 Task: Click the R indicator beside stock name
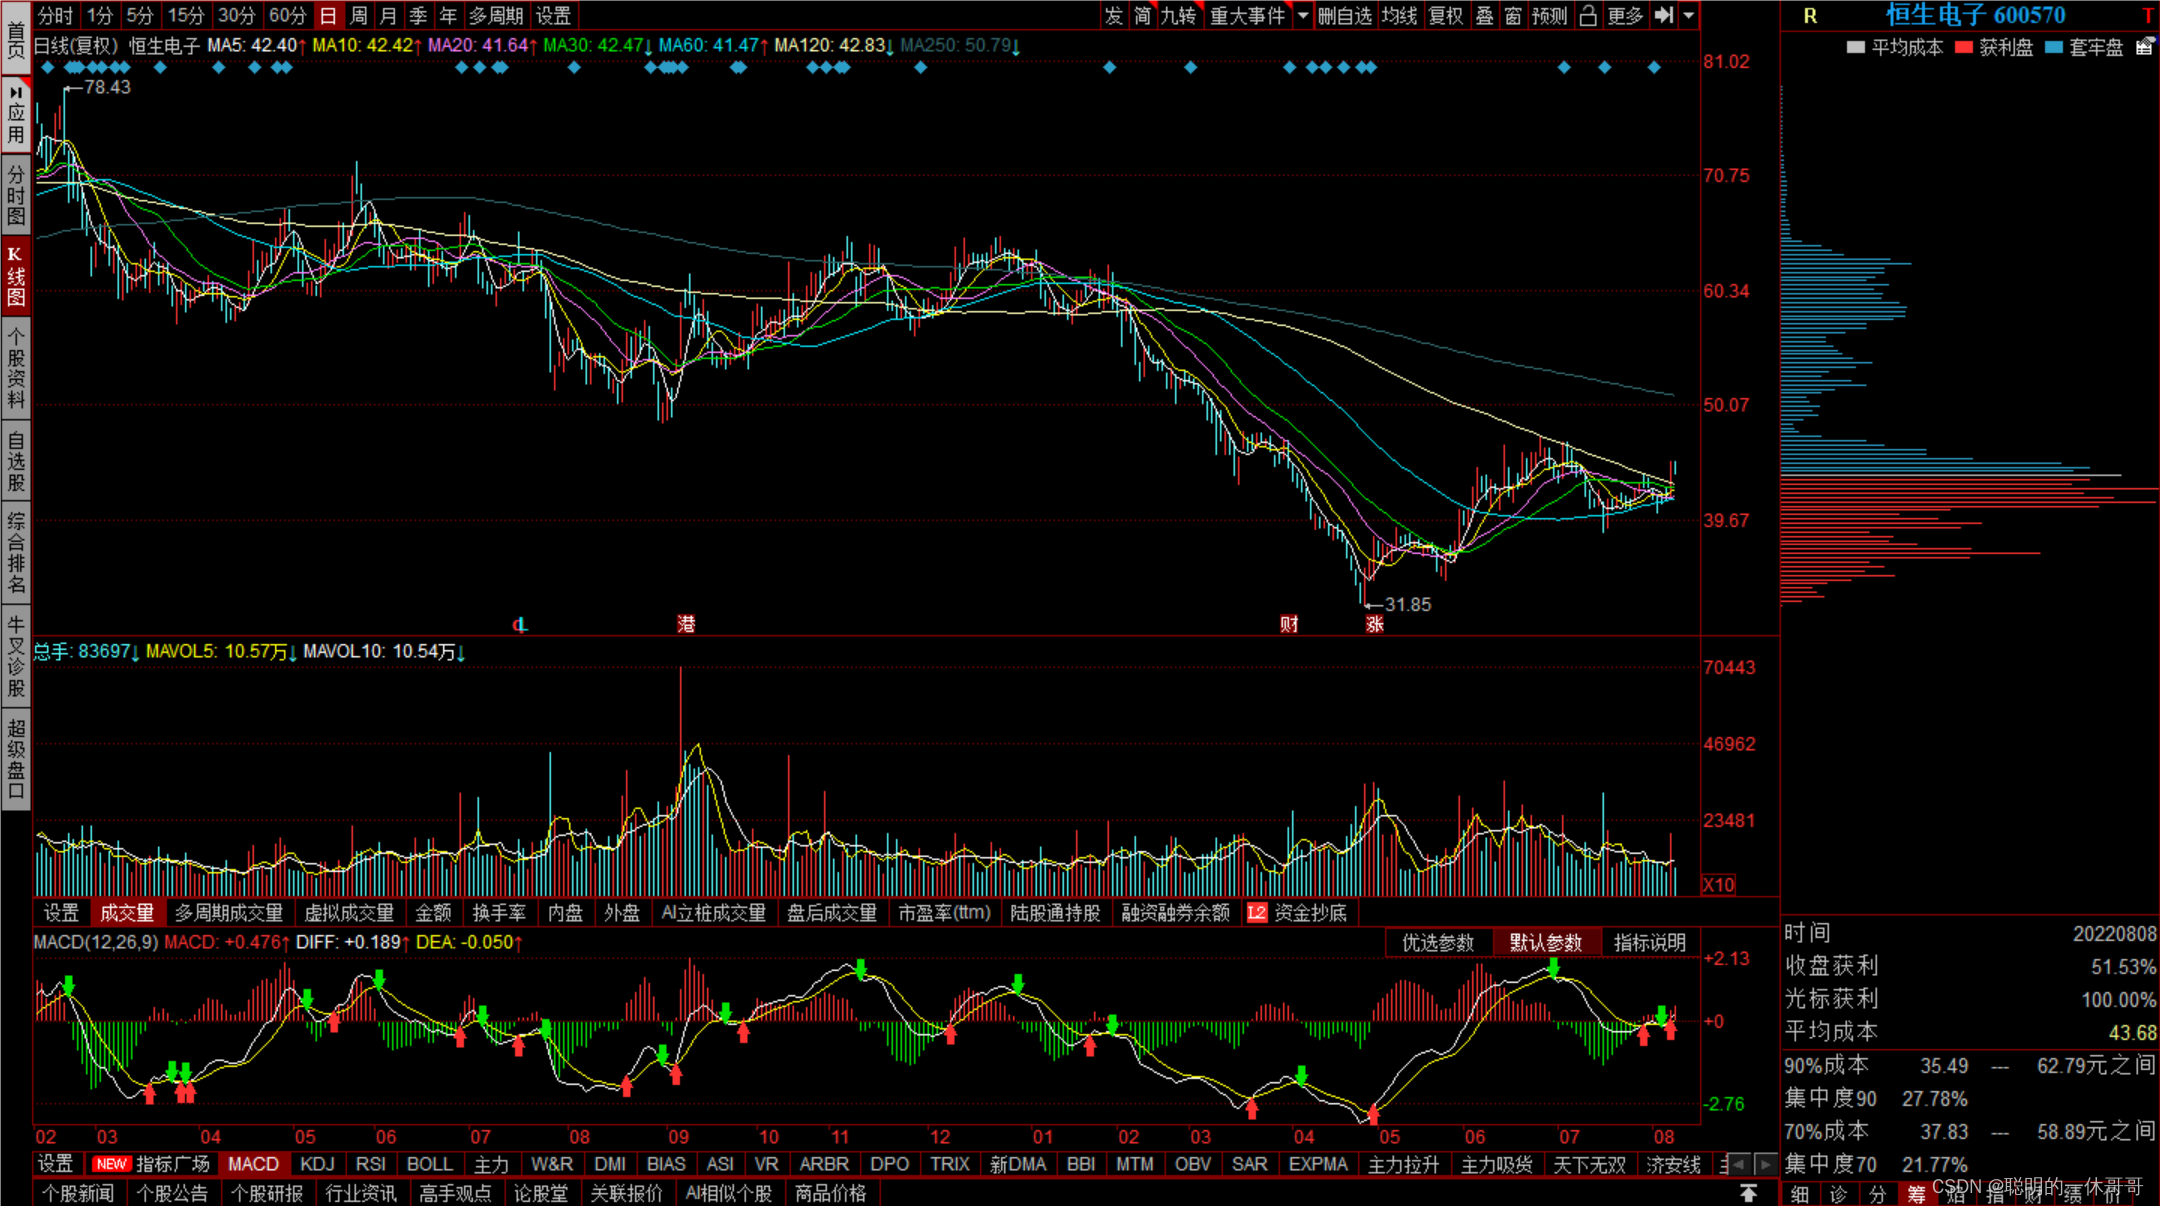[1810, 16]
